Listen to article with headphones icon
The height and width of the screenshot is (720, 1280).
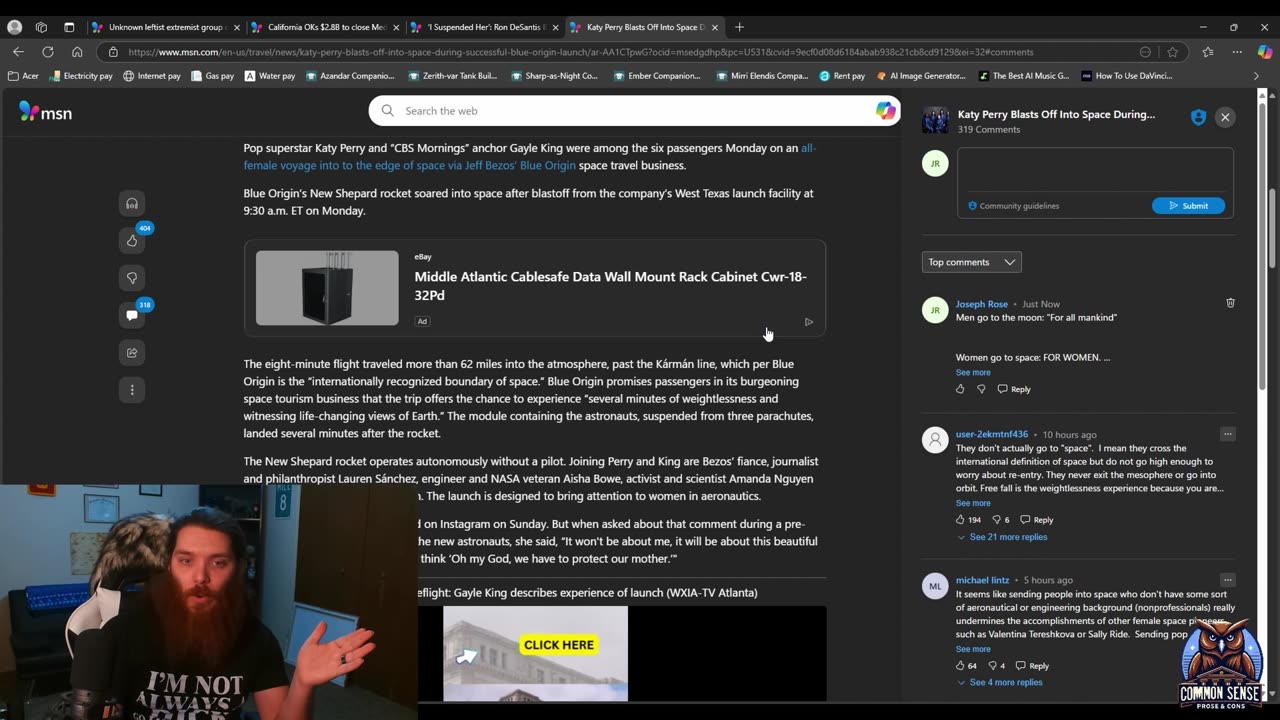click(x=132, y=204)
